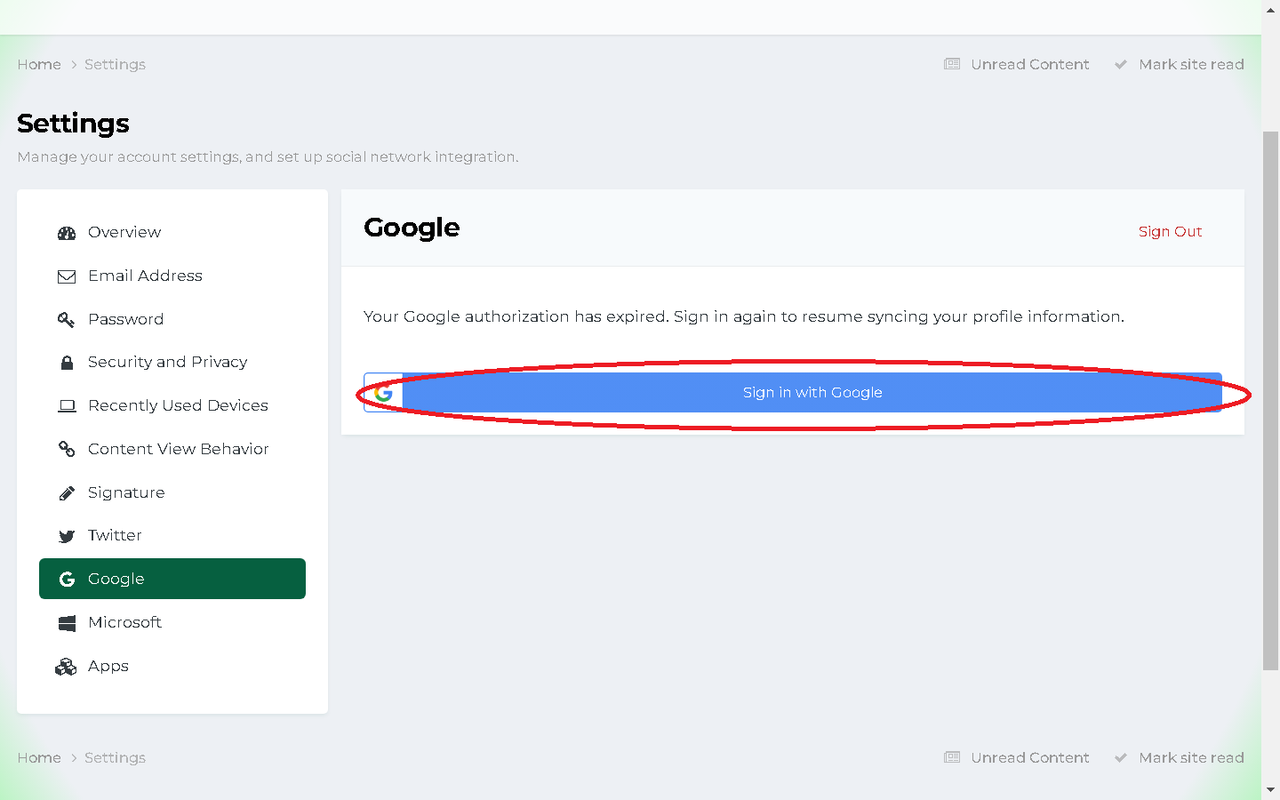Open the Overview dashboard icon in sidebar
Image resolution: width=1280 pixels, height=800 pixels.
click(x=67, y=233)
